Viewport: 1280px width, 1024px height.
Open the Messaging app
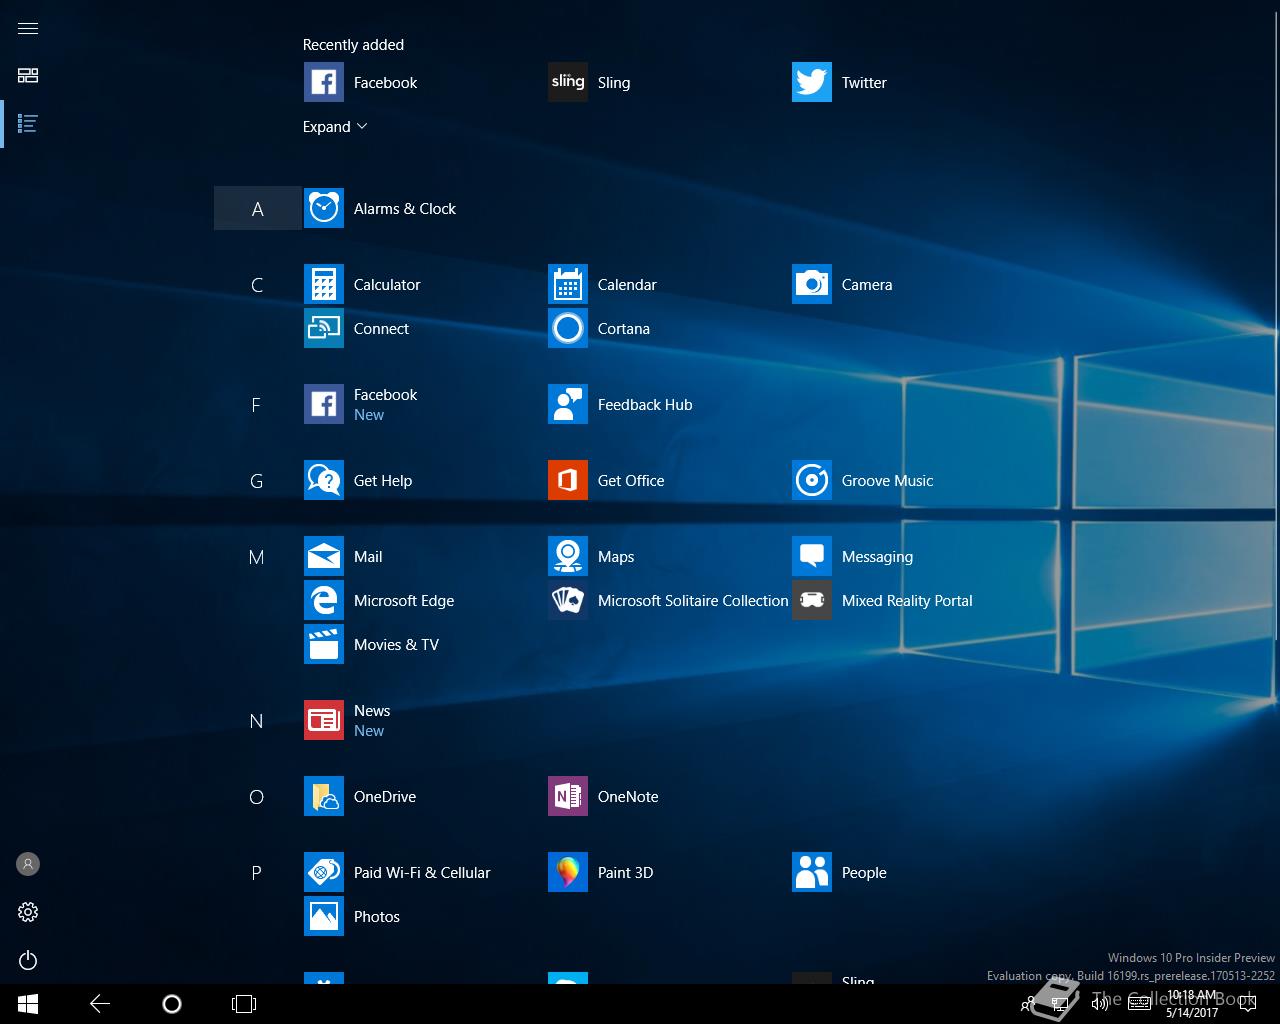(x=853, y=556)
